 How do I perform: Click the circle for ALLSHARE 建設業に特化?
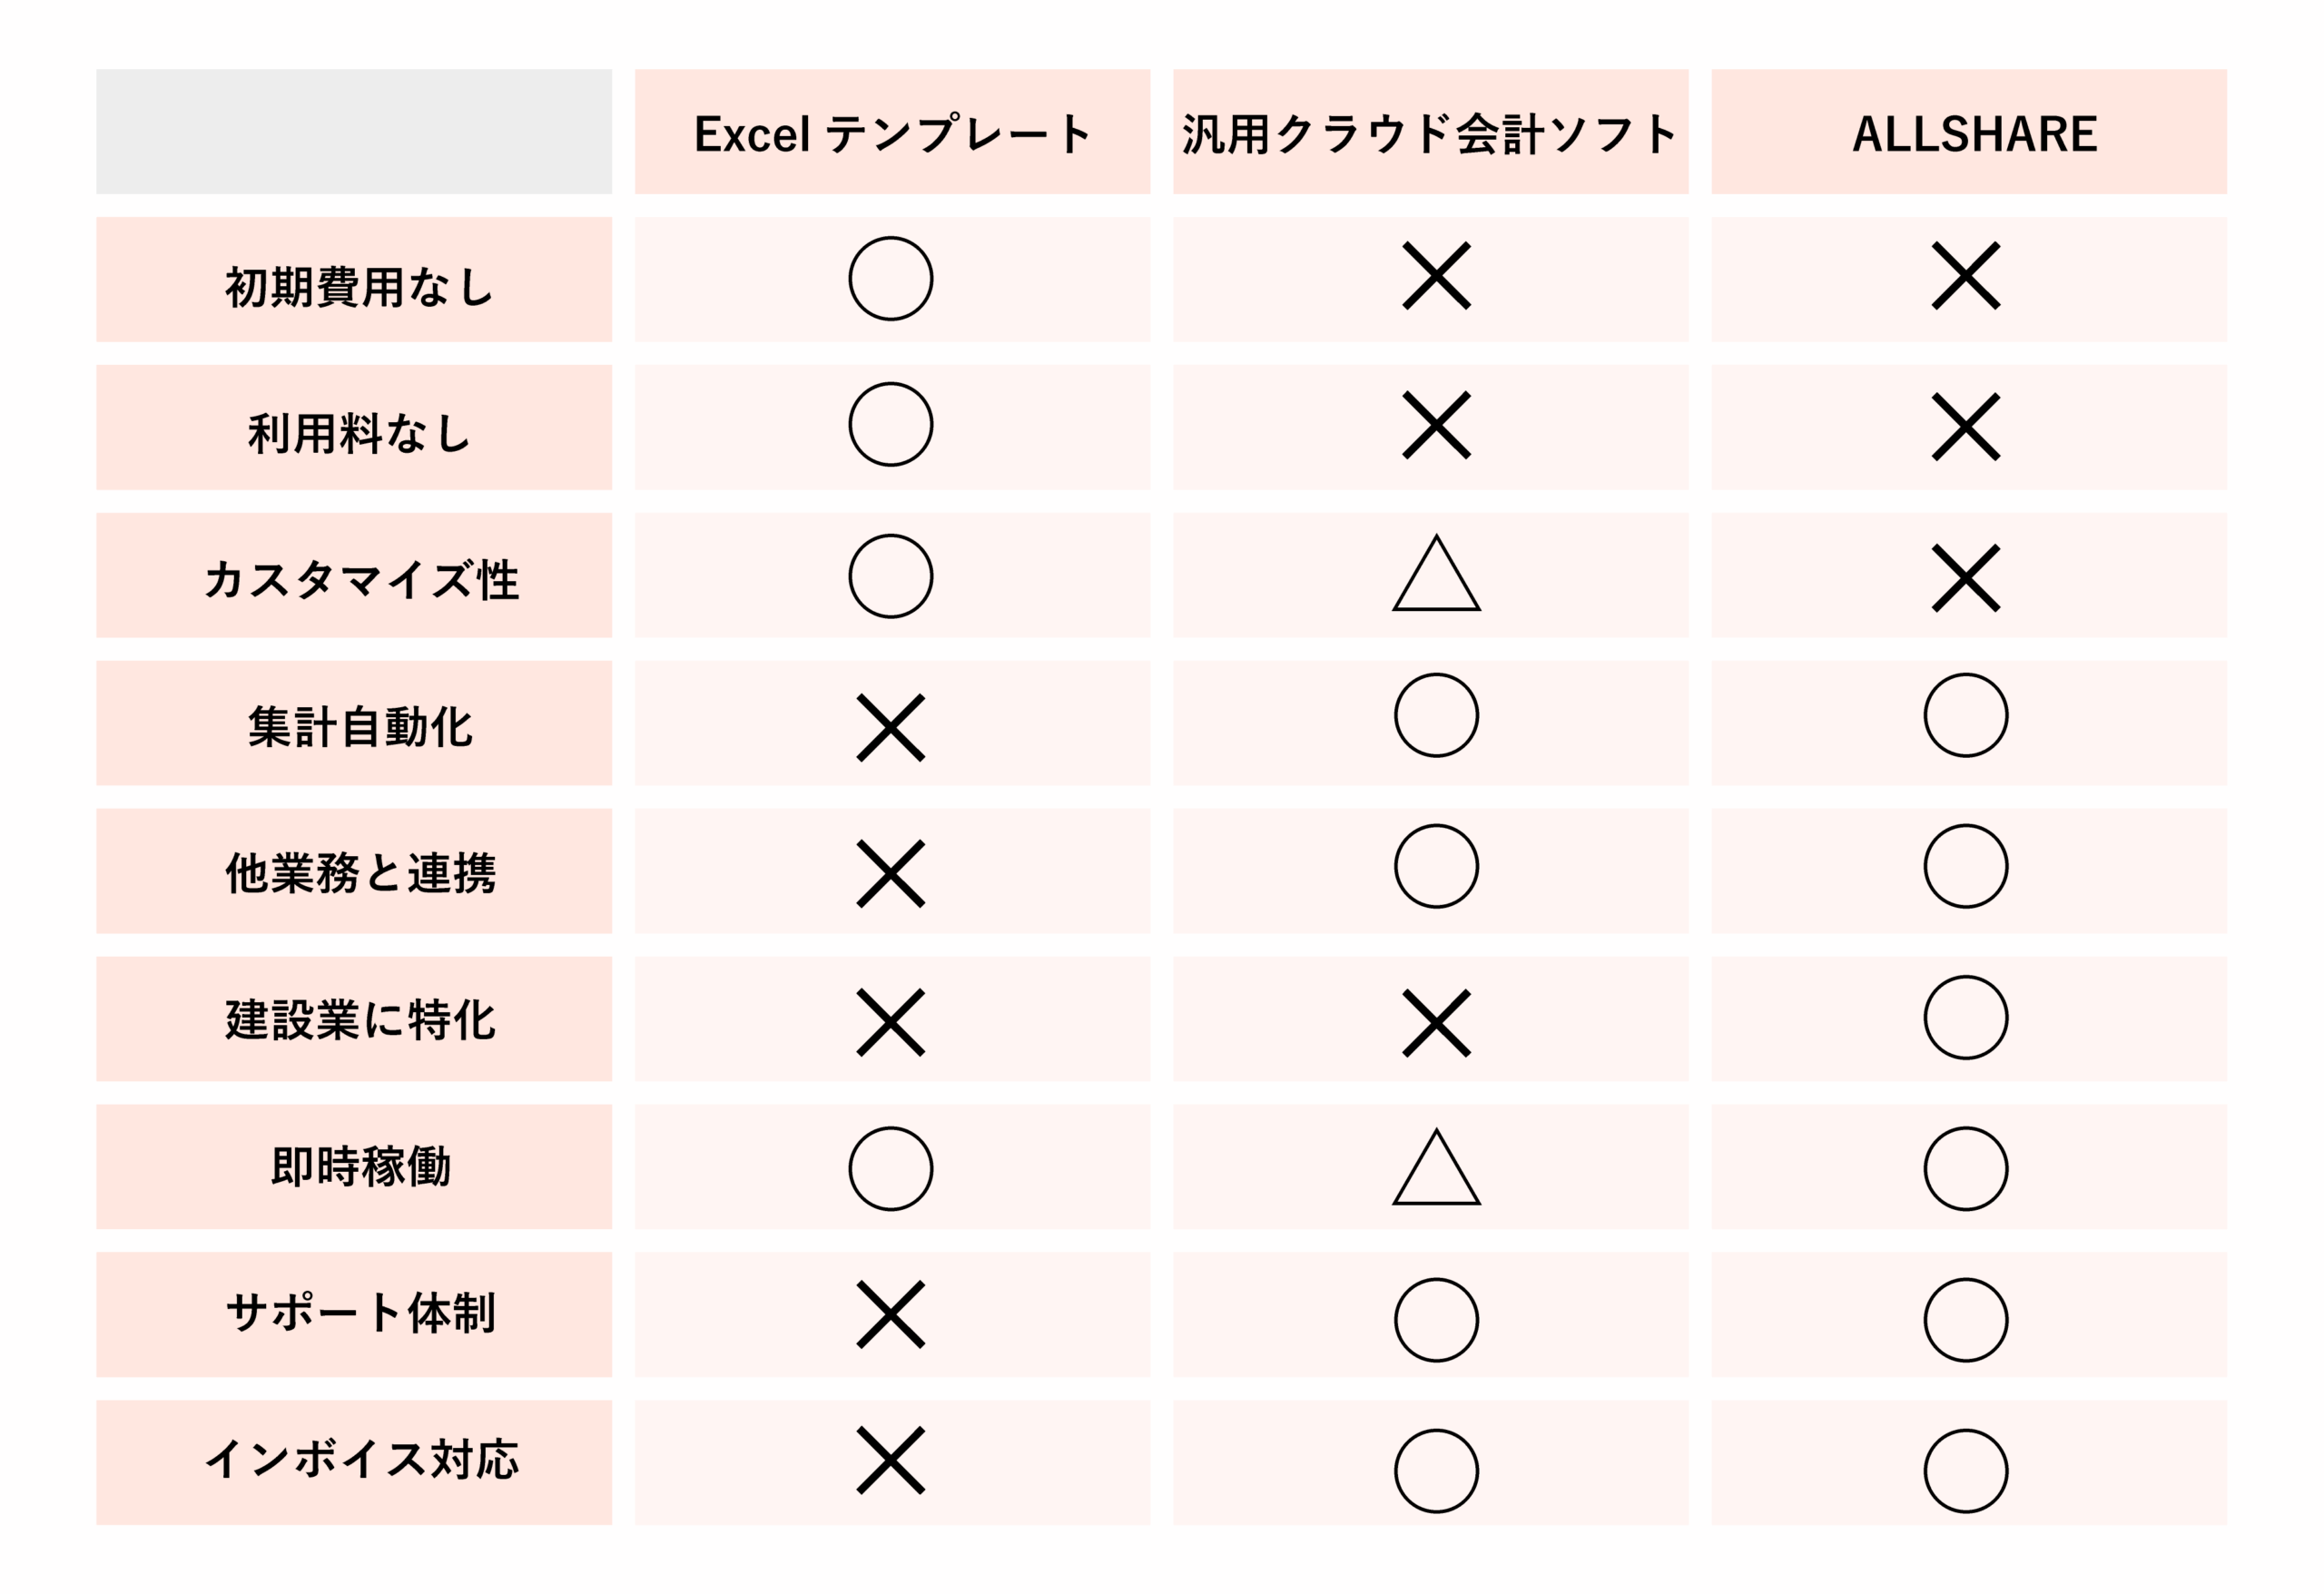coord(1965,1017)
